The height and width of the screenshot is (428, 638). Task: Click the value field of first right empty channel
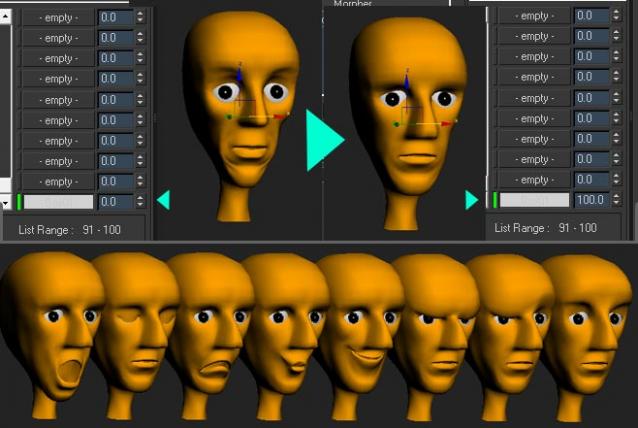pyautogui.click(x=592, y=16)
